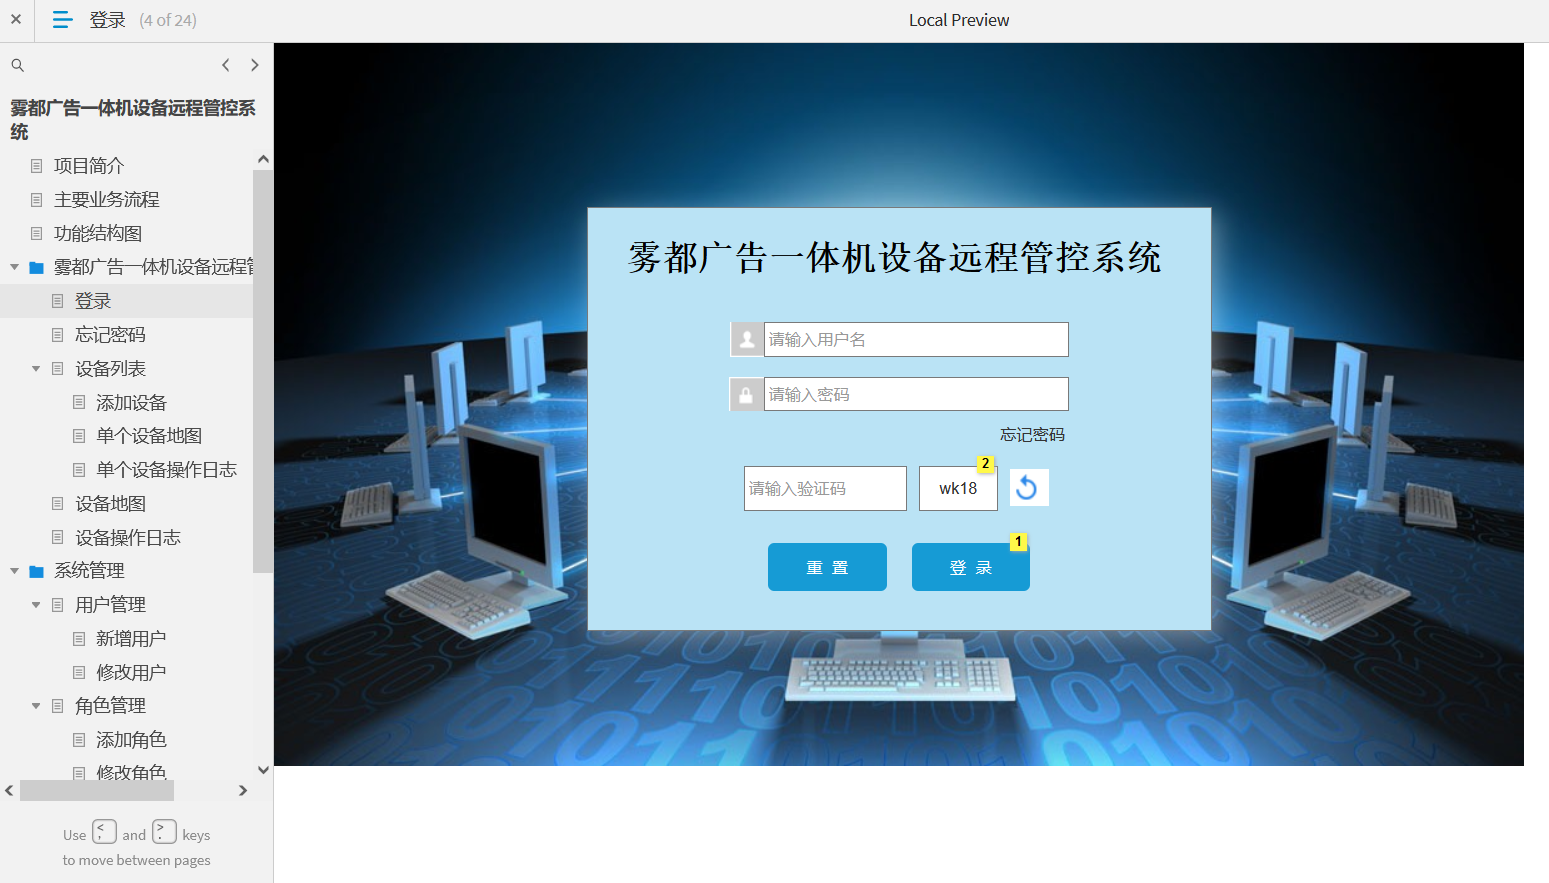Click the page icon next to 新增用户
This screenshot has width=1549, height=883.
pyautogui.click(x=79, y=639)
